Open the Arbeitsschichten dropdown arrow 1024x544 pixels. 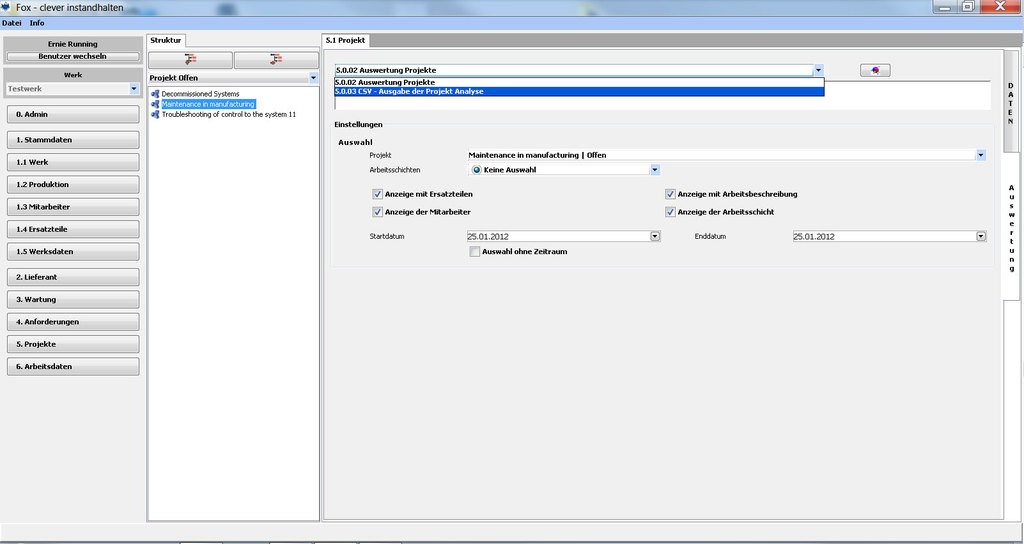click(655, 170)
